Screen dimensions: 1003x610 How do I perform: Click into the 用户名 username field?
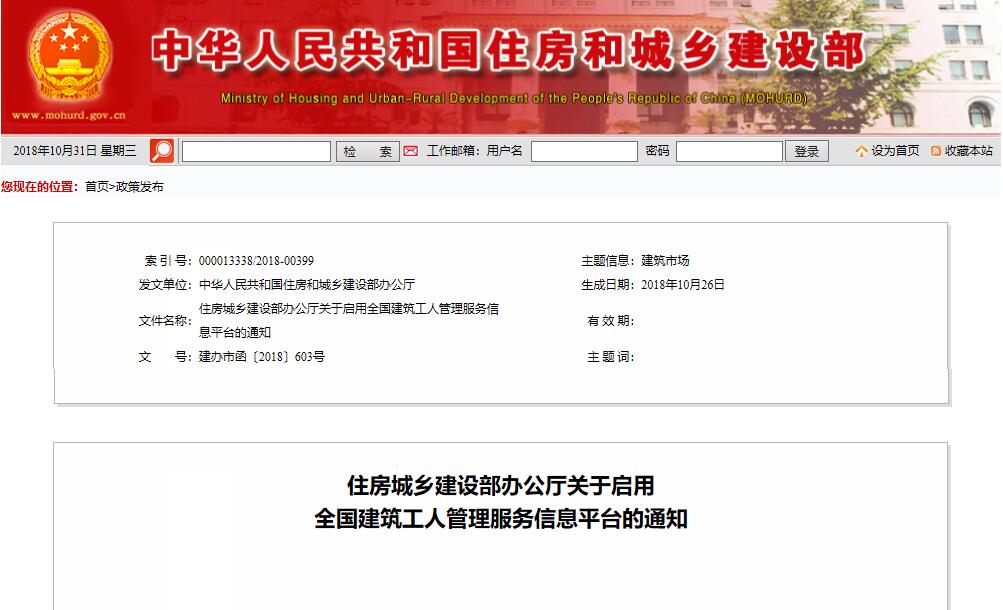pyautogui.click(x=584, y=151)
